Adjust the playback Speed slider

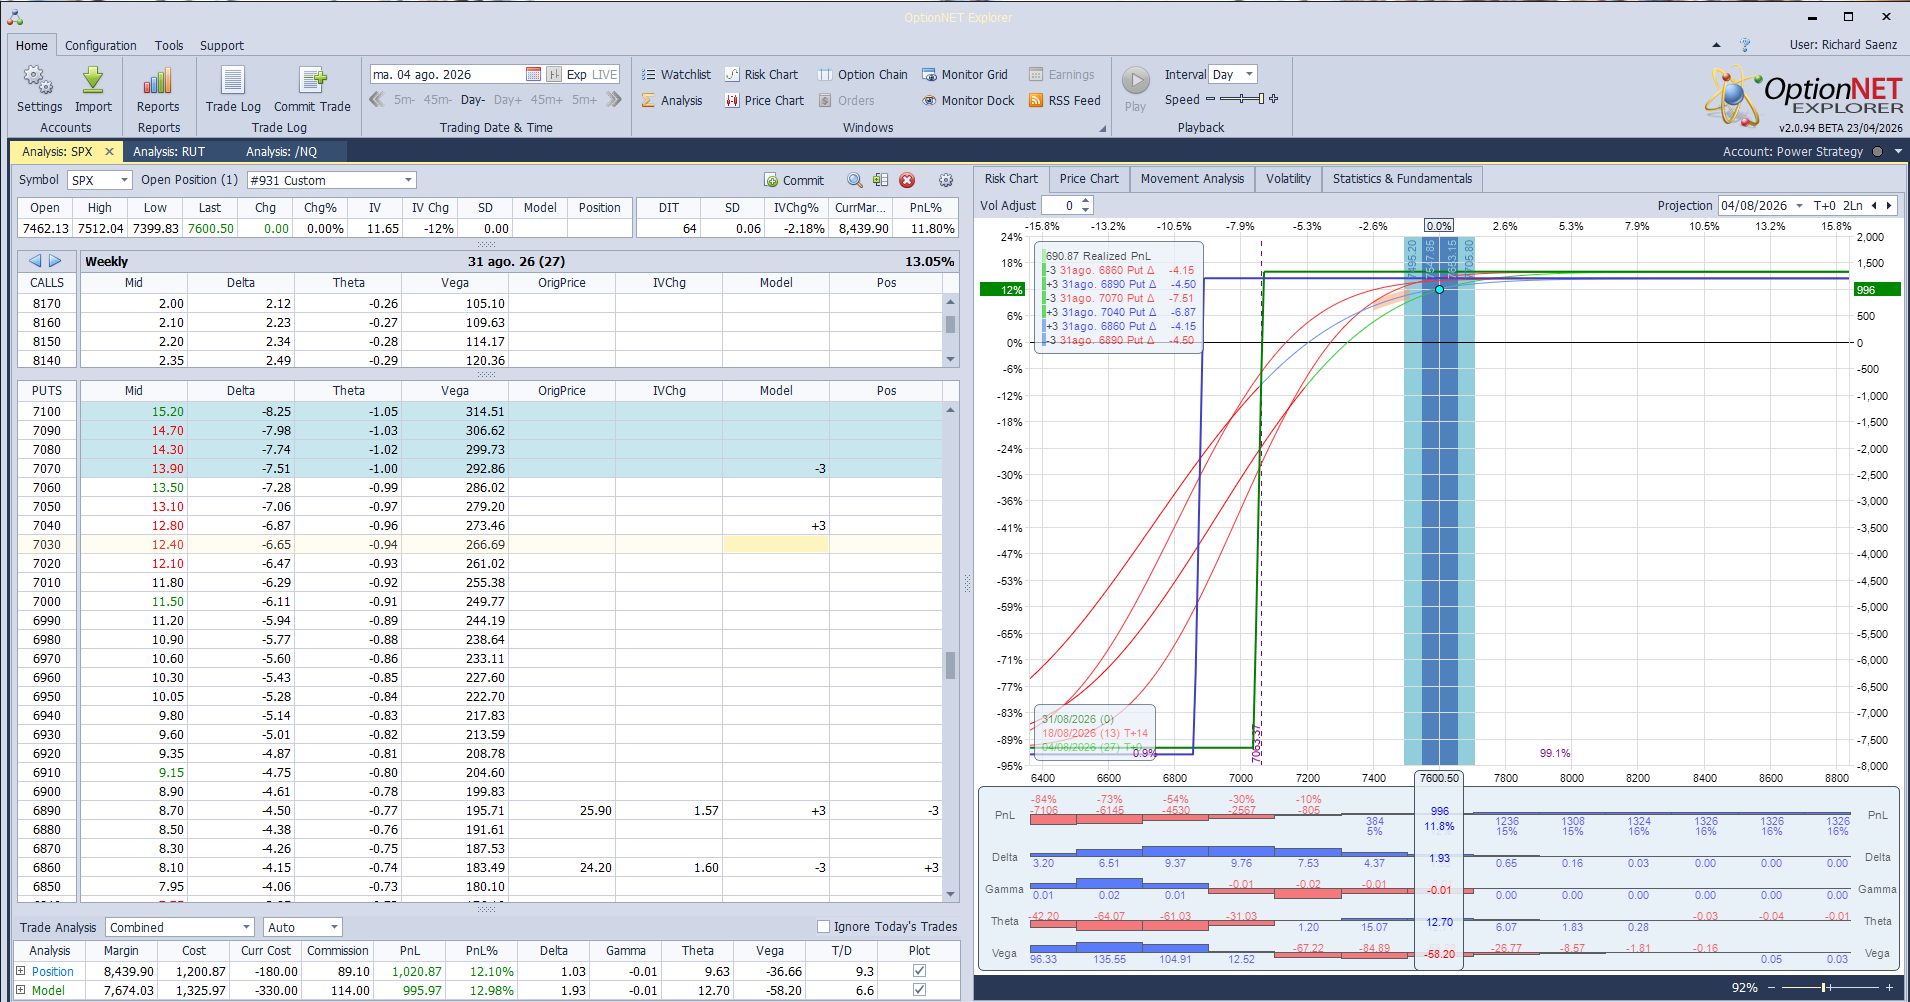coord(1242,99)
